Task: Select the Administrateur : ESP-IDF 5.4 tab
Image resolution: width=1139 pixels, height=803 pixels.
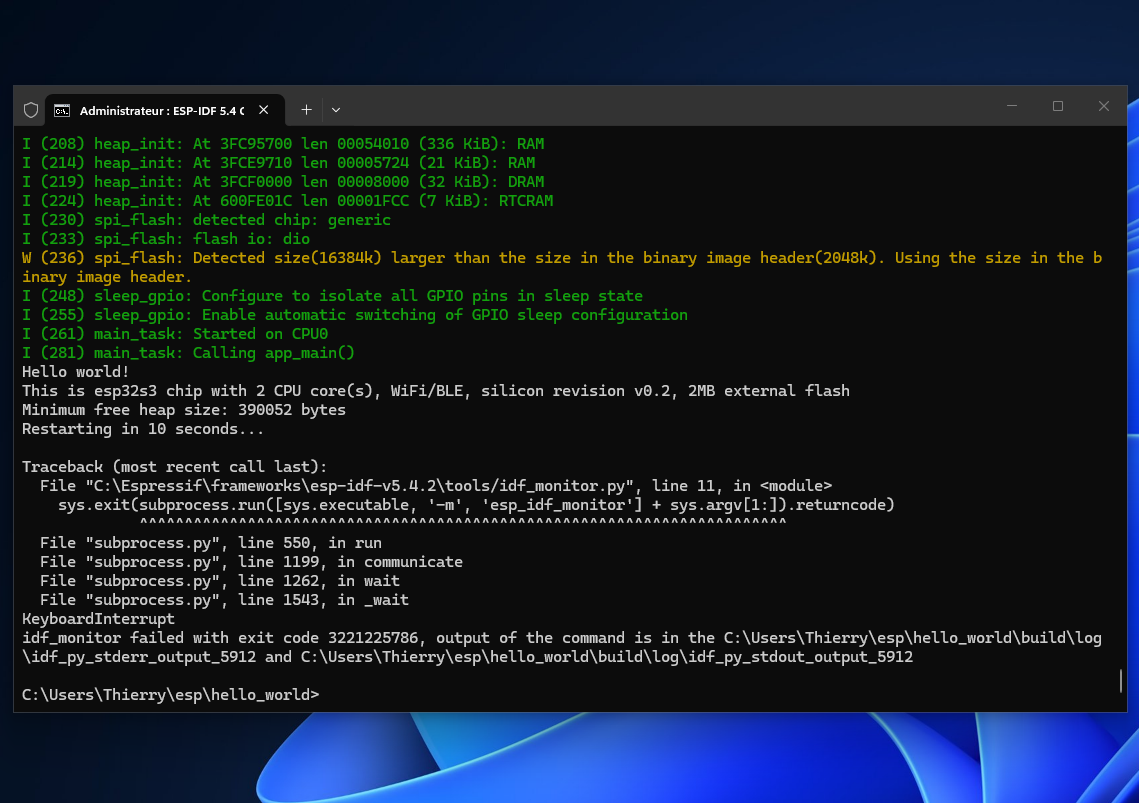Action: (x=165, y=110)
